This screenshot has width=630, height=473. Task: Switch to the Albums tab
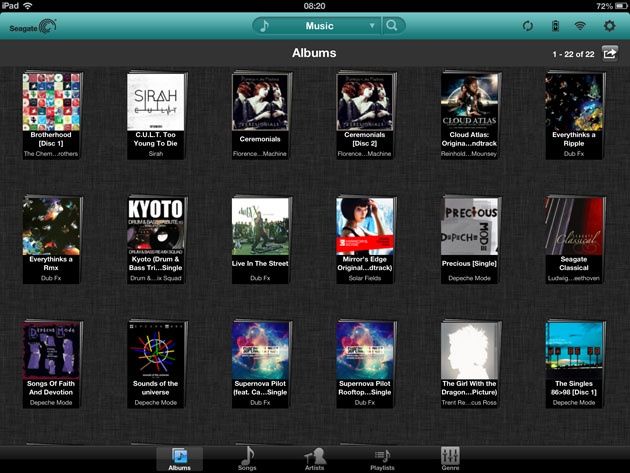(180, 459)
